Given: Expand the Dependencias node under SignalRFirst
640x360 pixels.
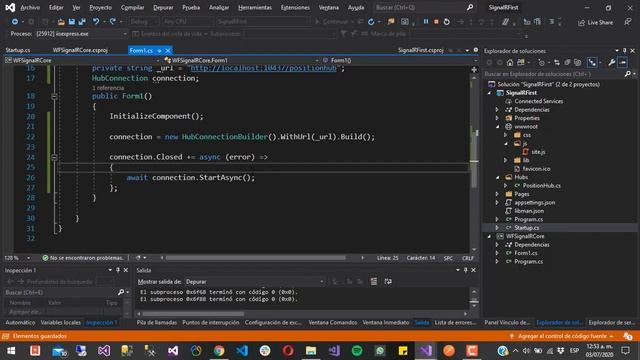Looking at the screenshot, I should click(497, 110).
